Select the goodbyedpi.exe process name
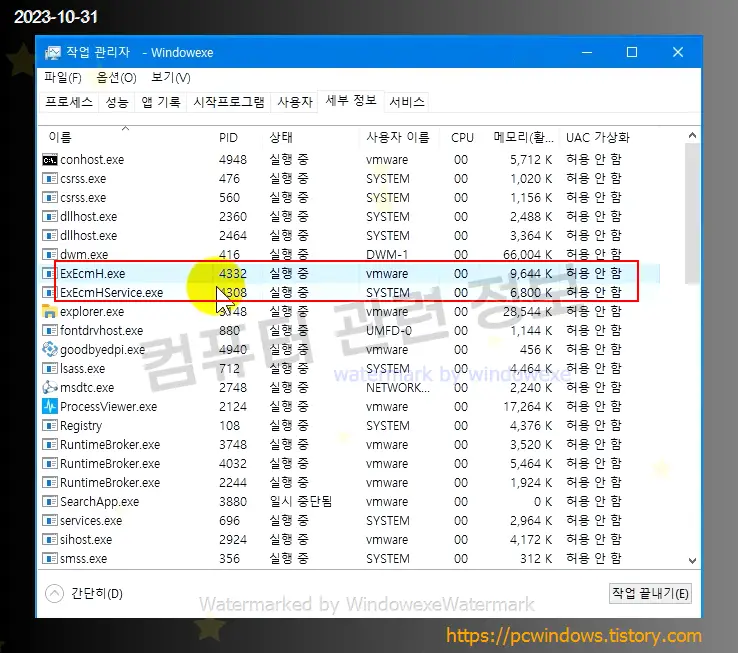The height and width of the screenshot is (653, 738). [103, 350]
